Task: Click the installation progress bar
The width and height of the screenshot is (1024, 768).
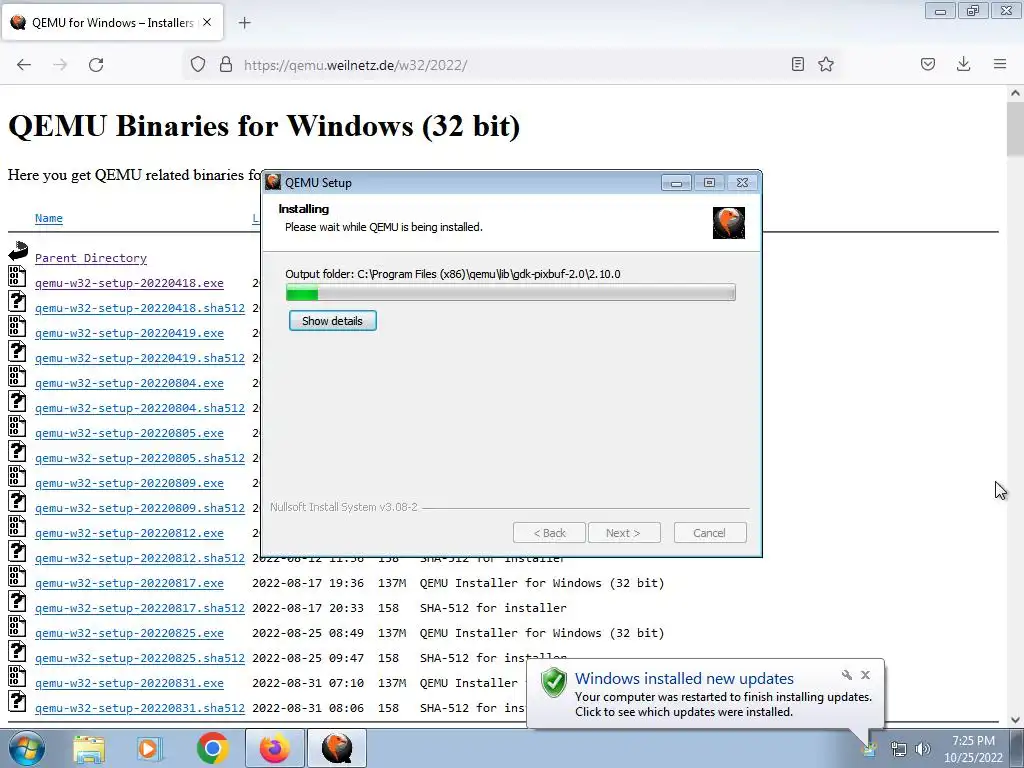Action: 511,293
